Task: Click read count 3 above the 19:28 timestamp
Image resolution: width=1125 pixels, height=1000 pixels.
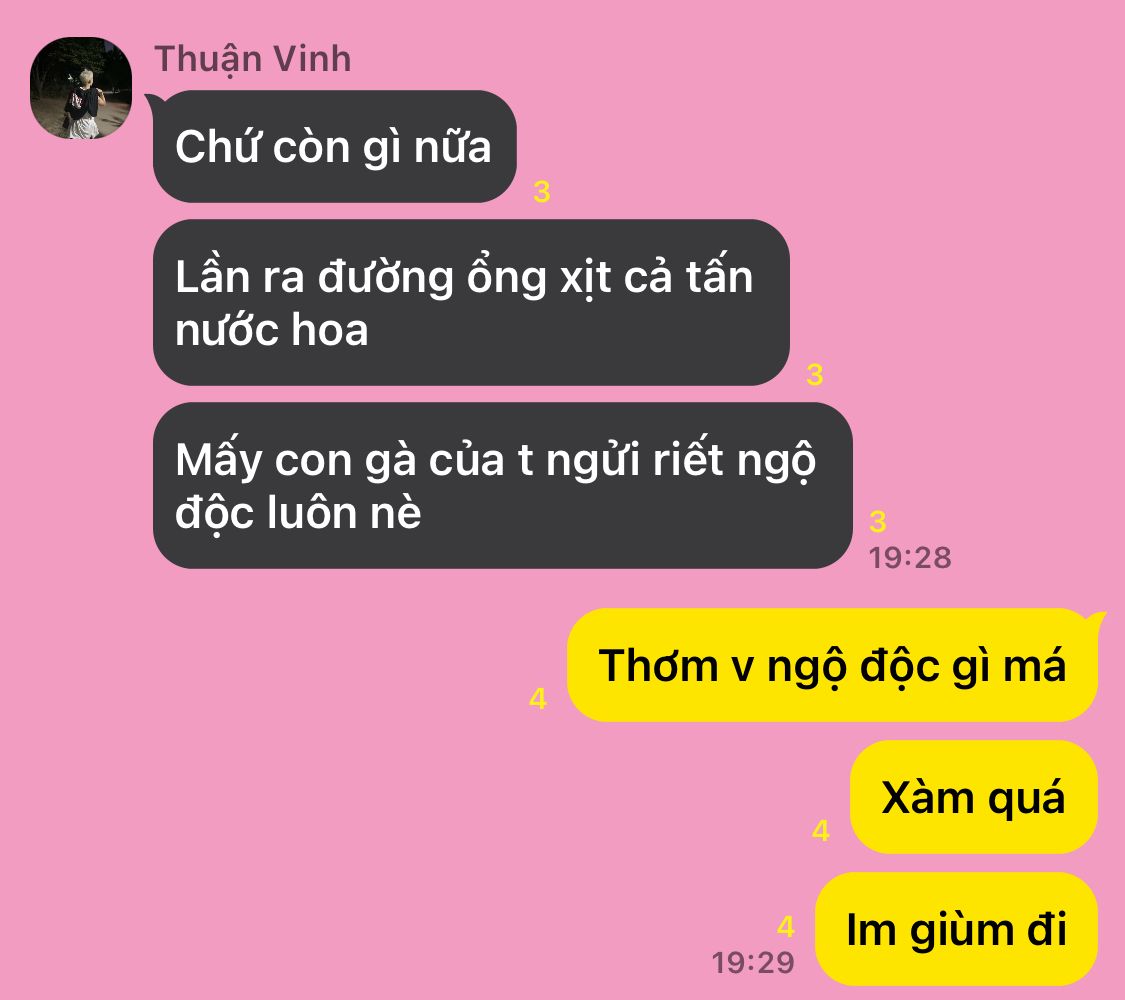Action: click(877, 522)
